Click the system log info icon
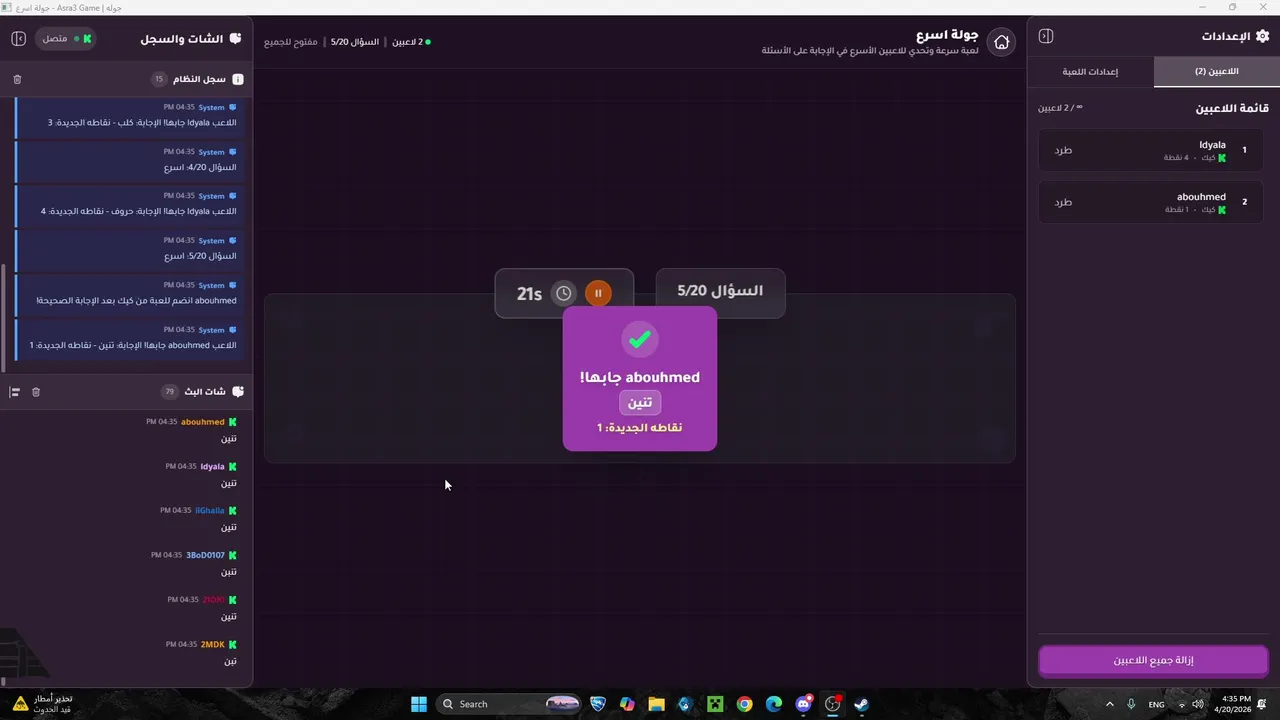 pos(238,79)
